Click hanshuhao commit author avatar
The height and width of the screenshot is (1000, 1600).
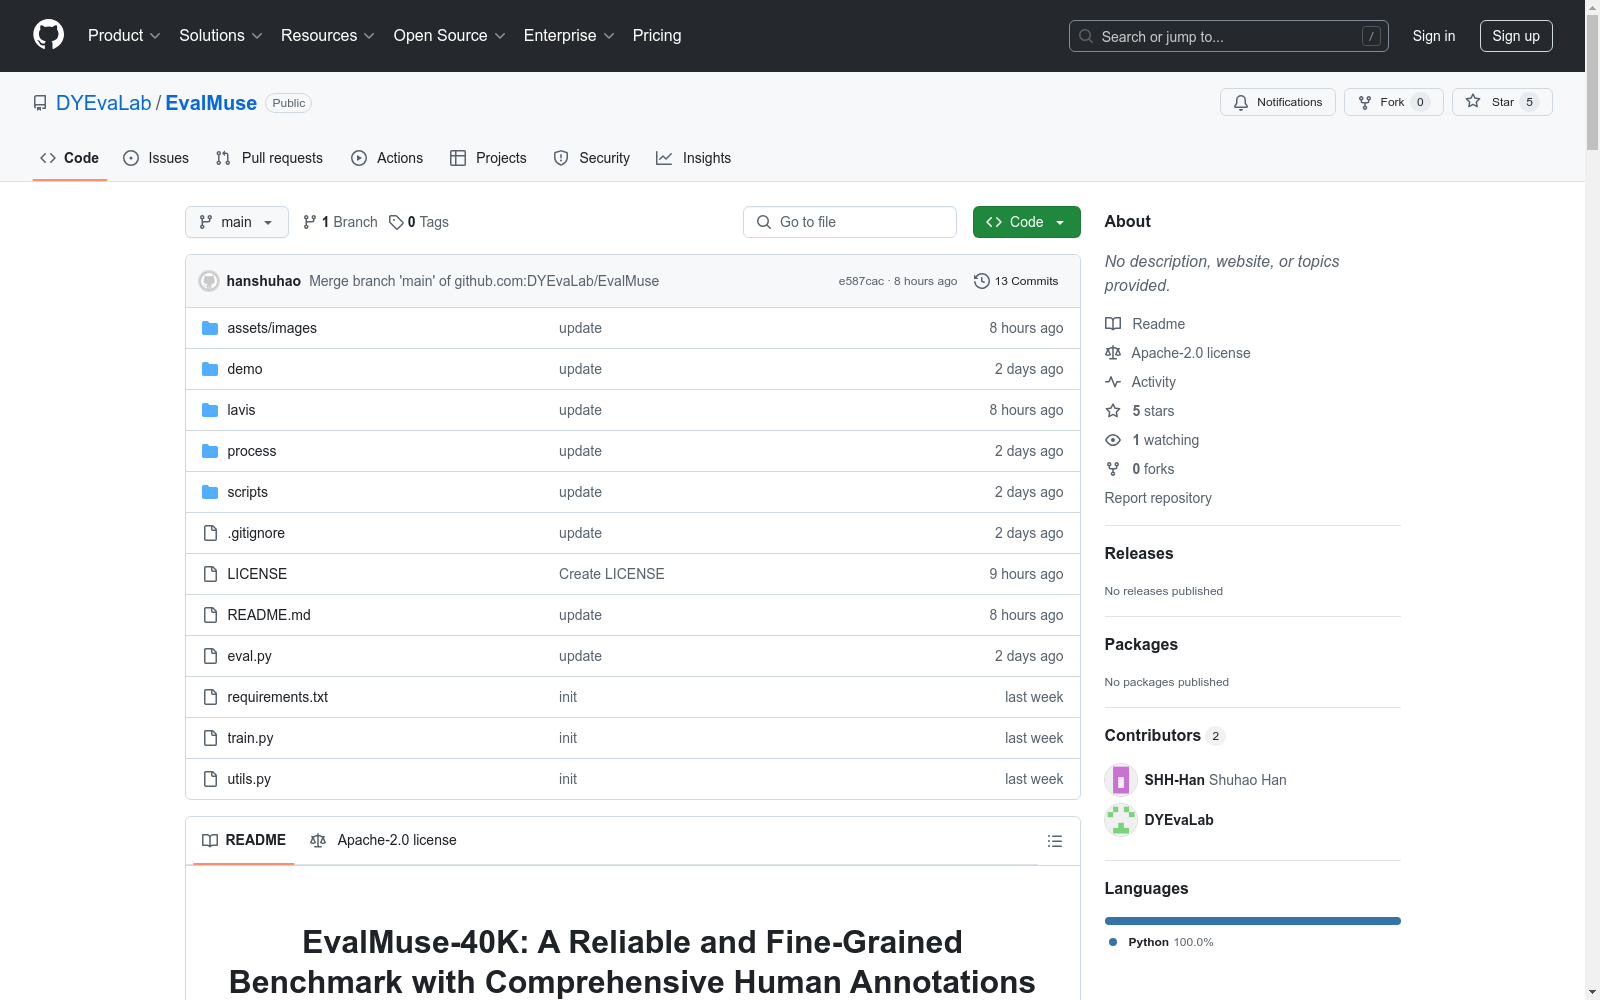[x=209, y=281]
